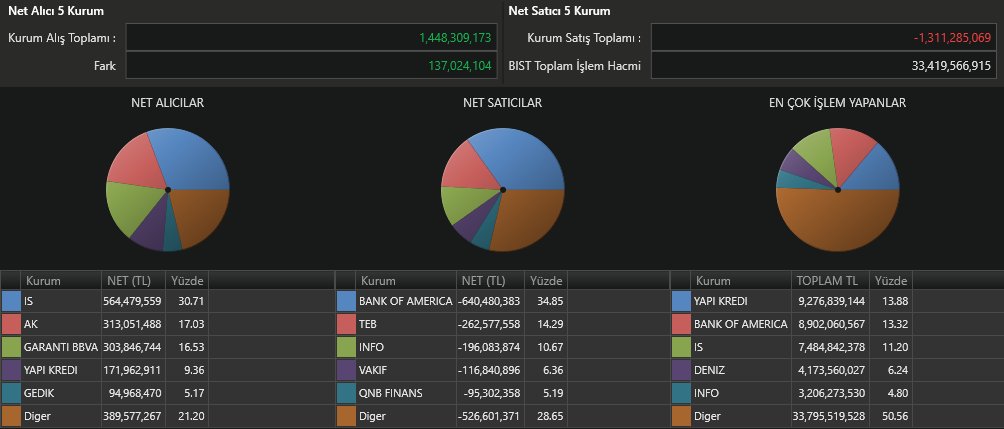Click the Kurum Alış Toplamı value field
This screenshot has height=429, width=1004.
311,38
